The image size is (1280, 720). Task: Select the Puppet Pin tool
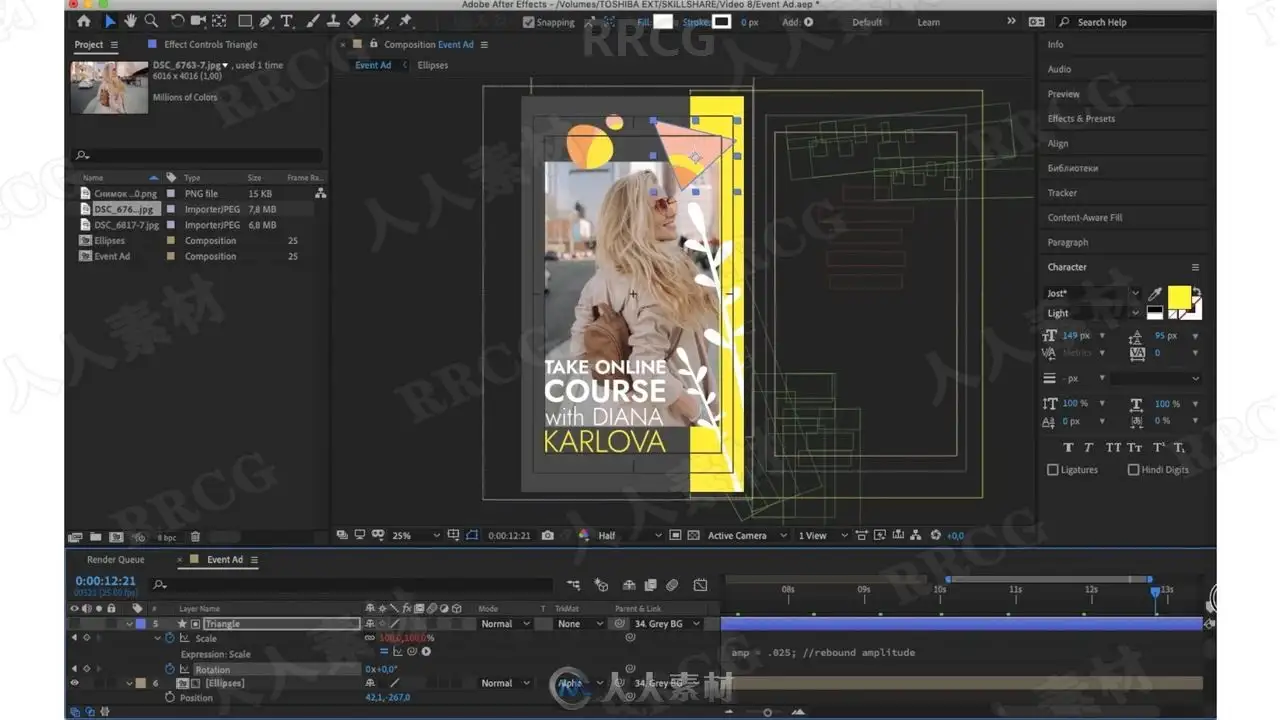[x=405, y=21]
